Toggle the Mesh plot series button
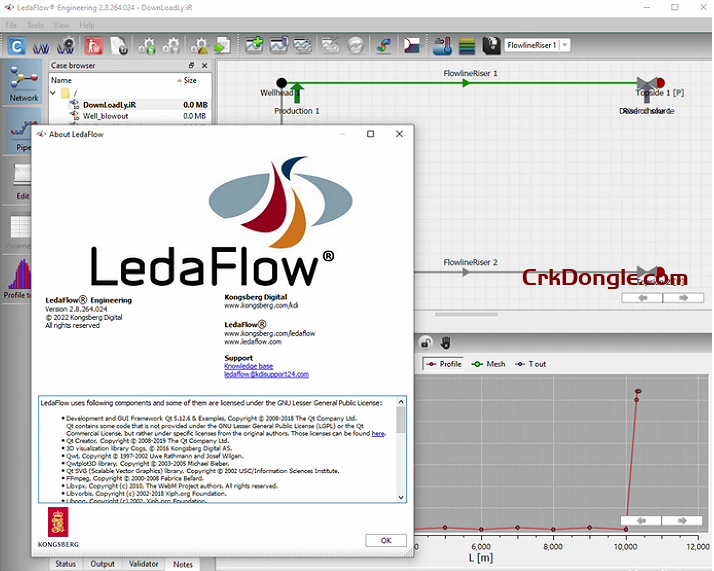Screen dimensions: 714x571 pos(489,364)
